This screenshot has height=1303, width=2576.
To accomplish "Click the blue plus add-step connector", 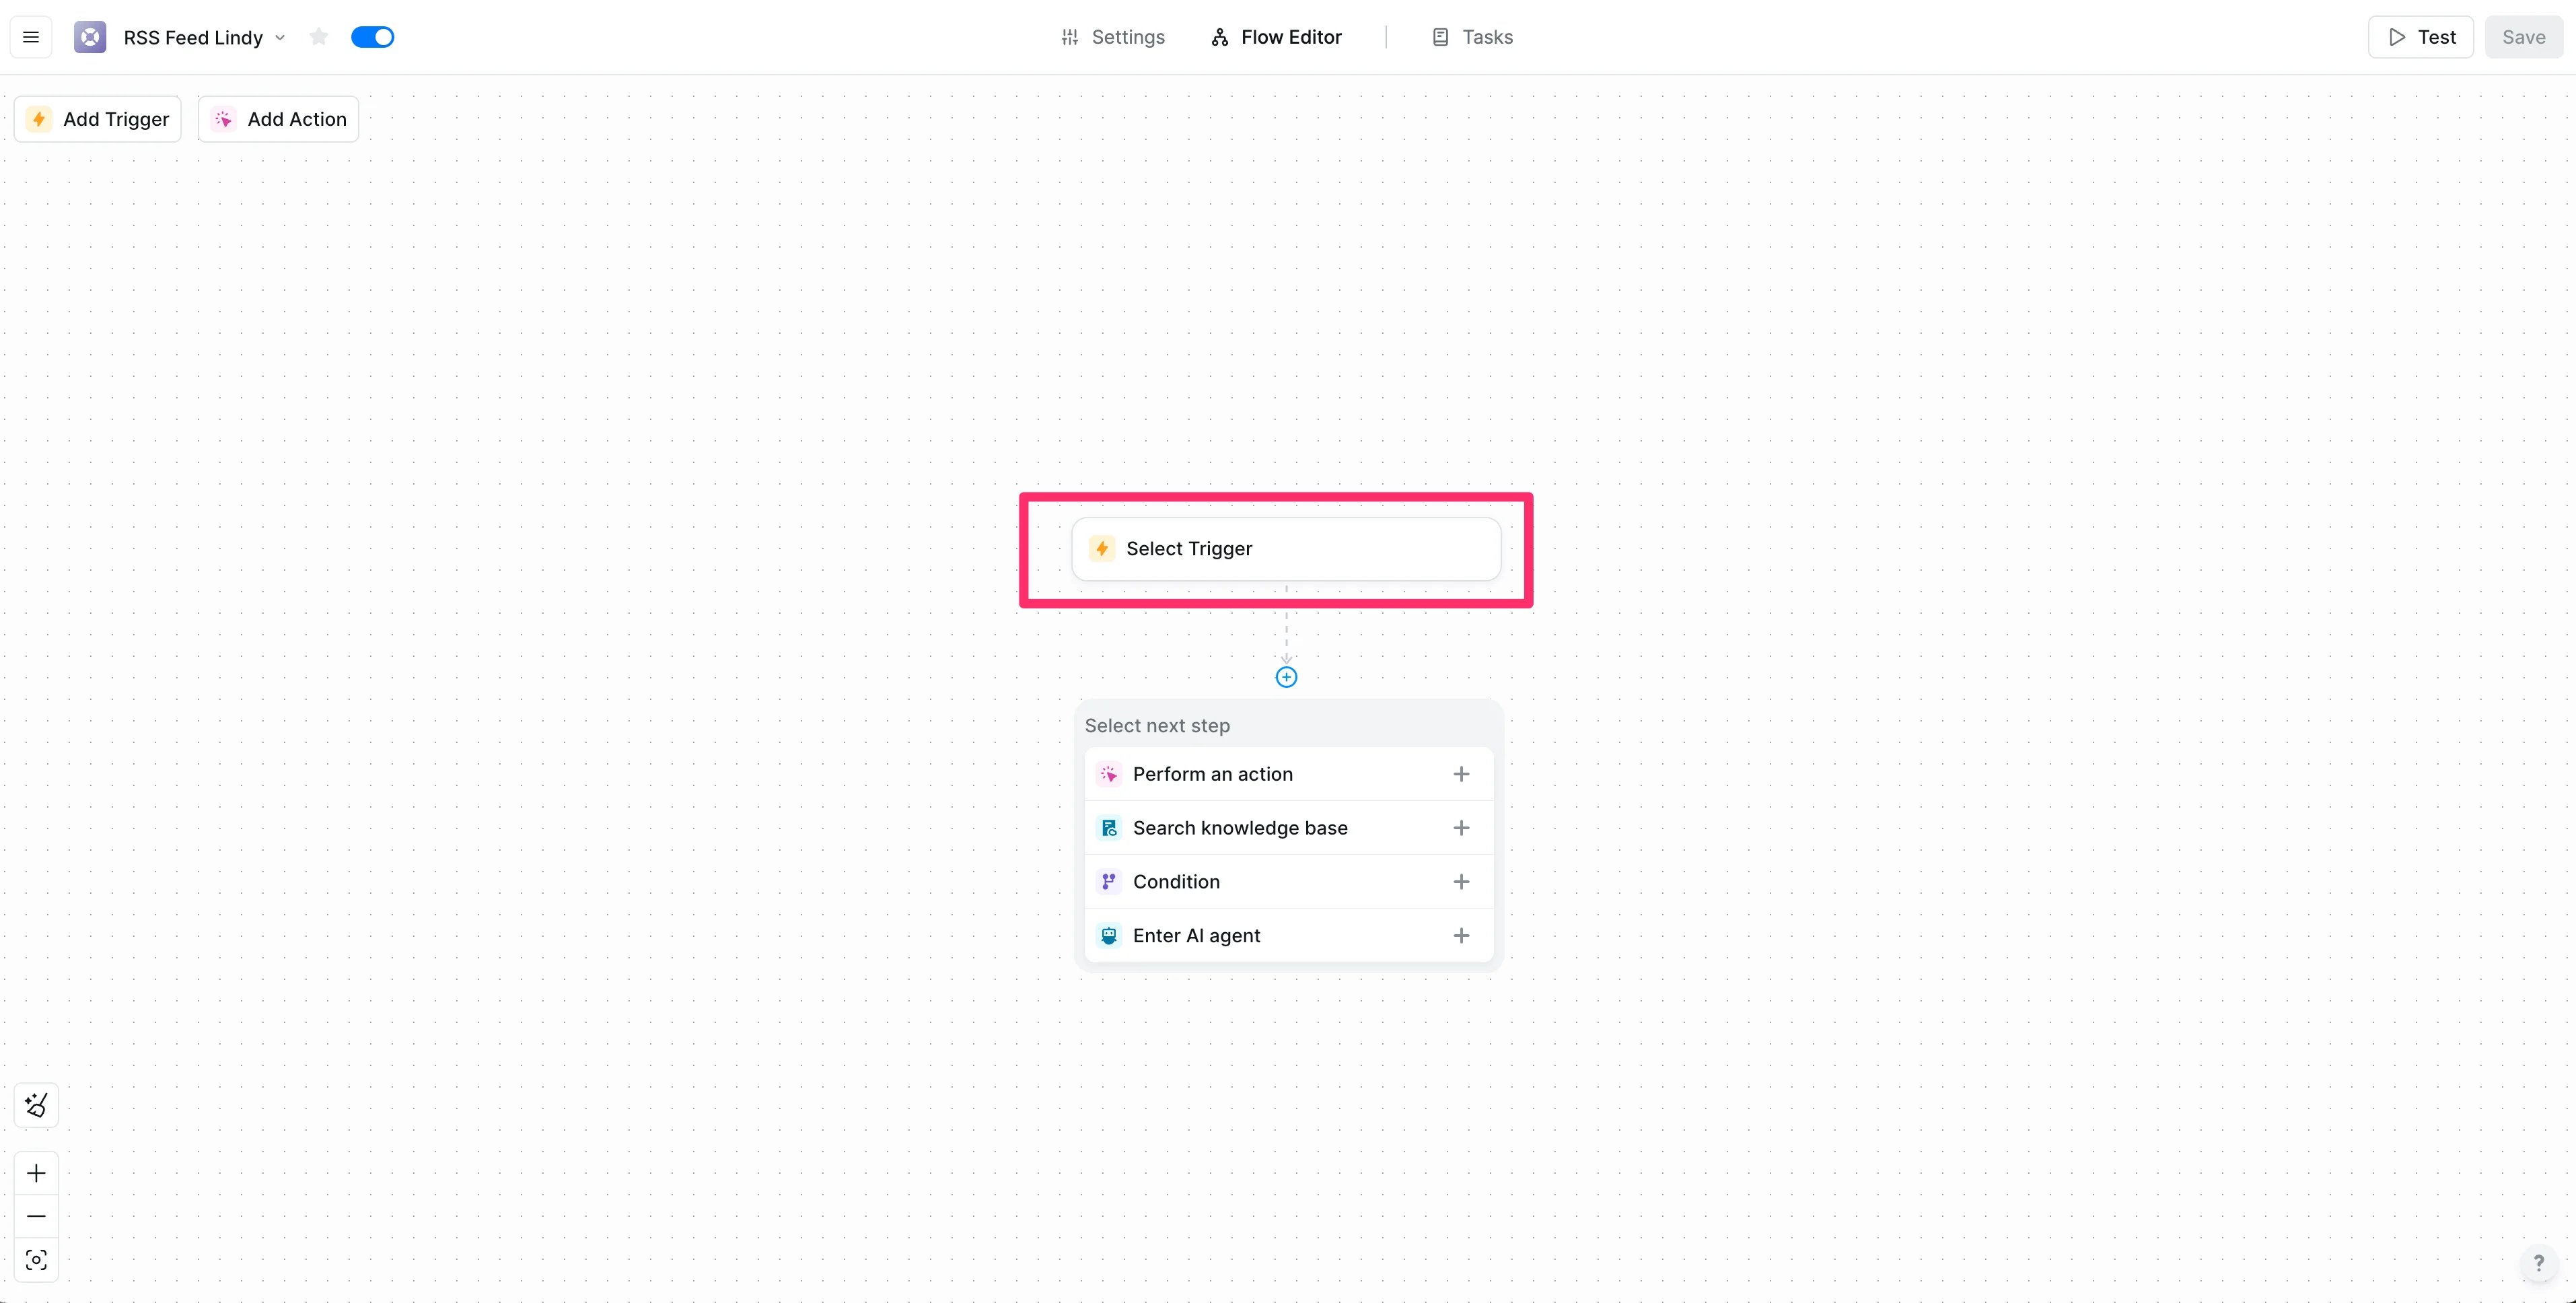I will [1286, 677].
